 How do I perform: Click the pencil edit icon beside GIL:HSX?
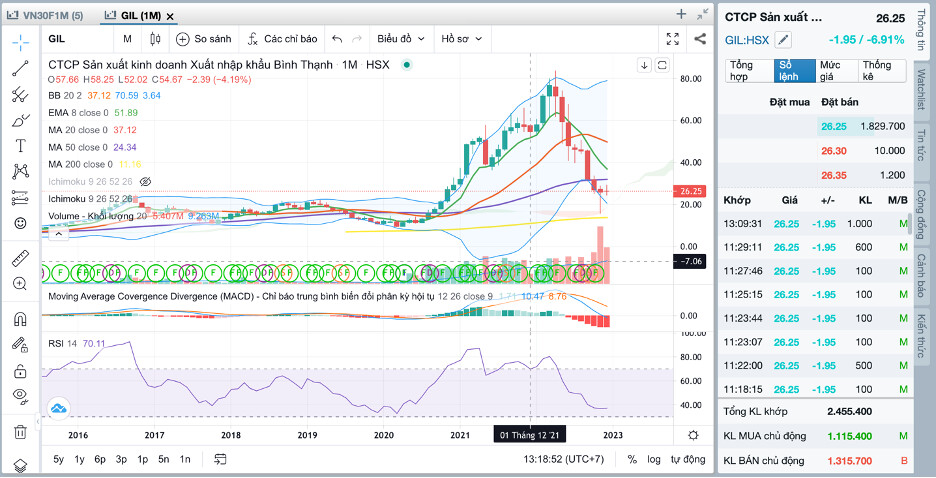[x=783, y=40]
